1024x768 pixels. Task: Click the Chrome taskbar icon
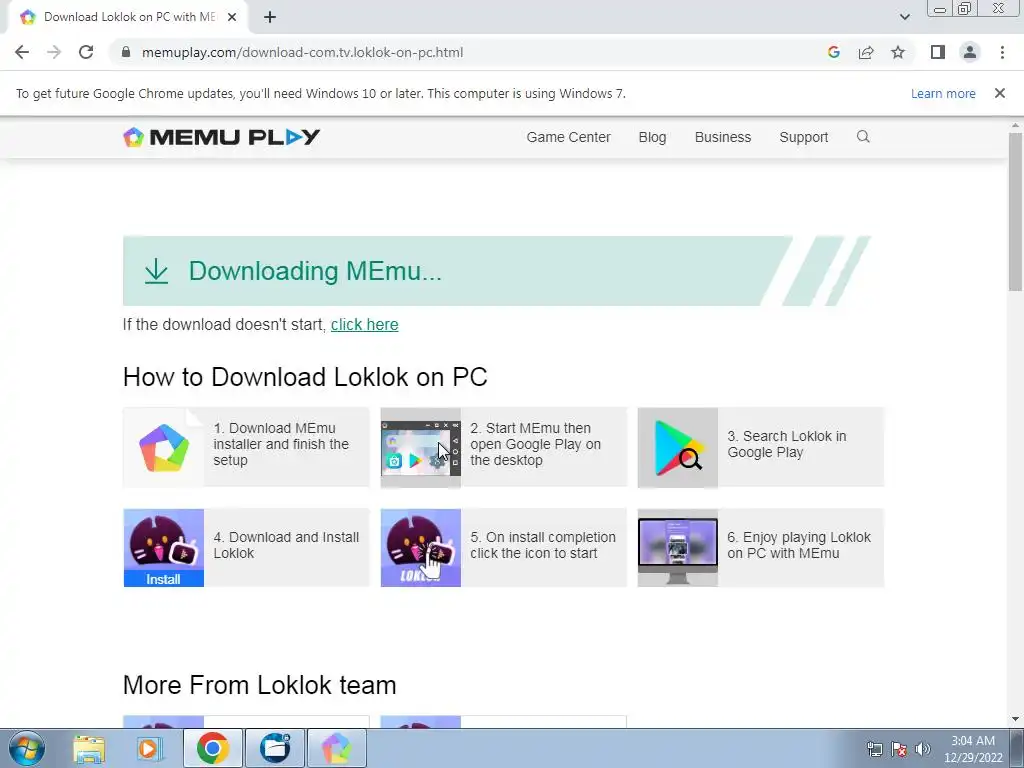(212, 748)
